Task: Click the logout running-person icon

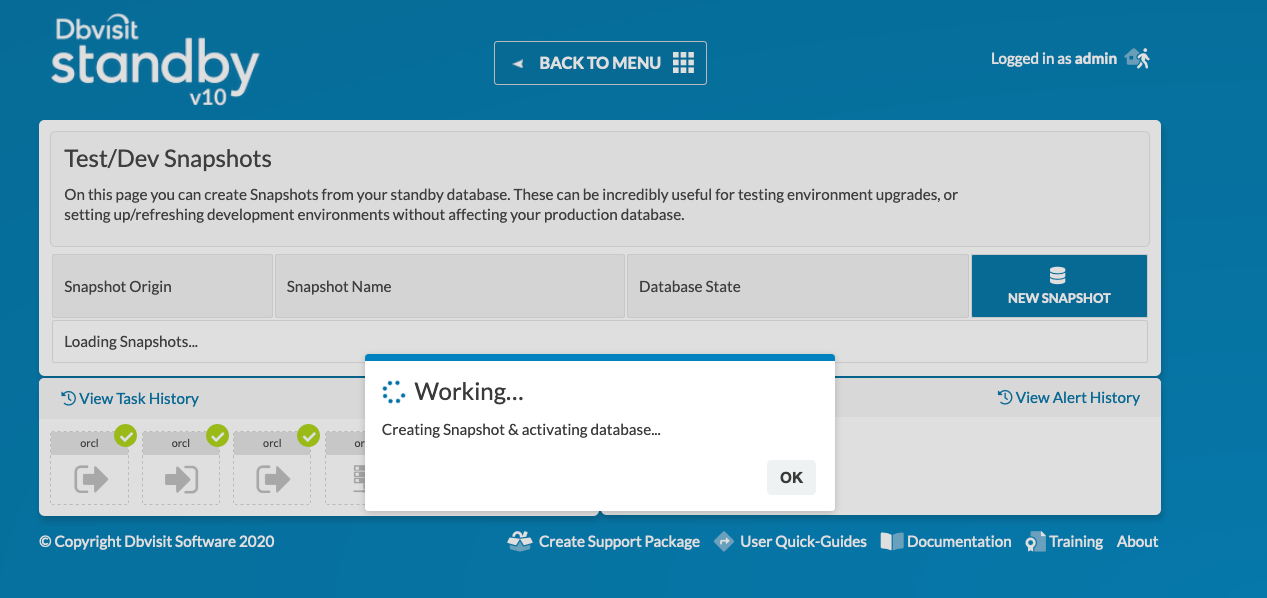Action: click(x=1138, y=58)
